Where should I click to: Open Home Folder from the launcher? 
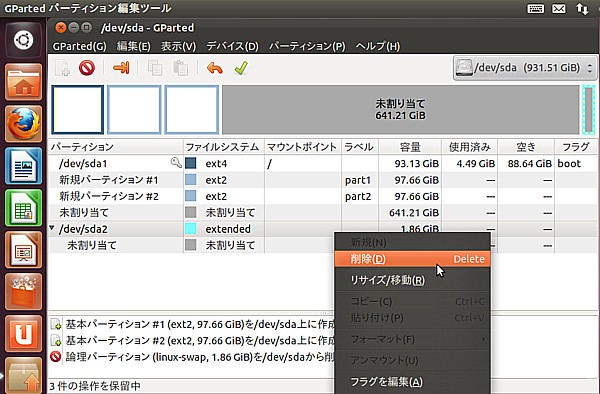(24, 82)
